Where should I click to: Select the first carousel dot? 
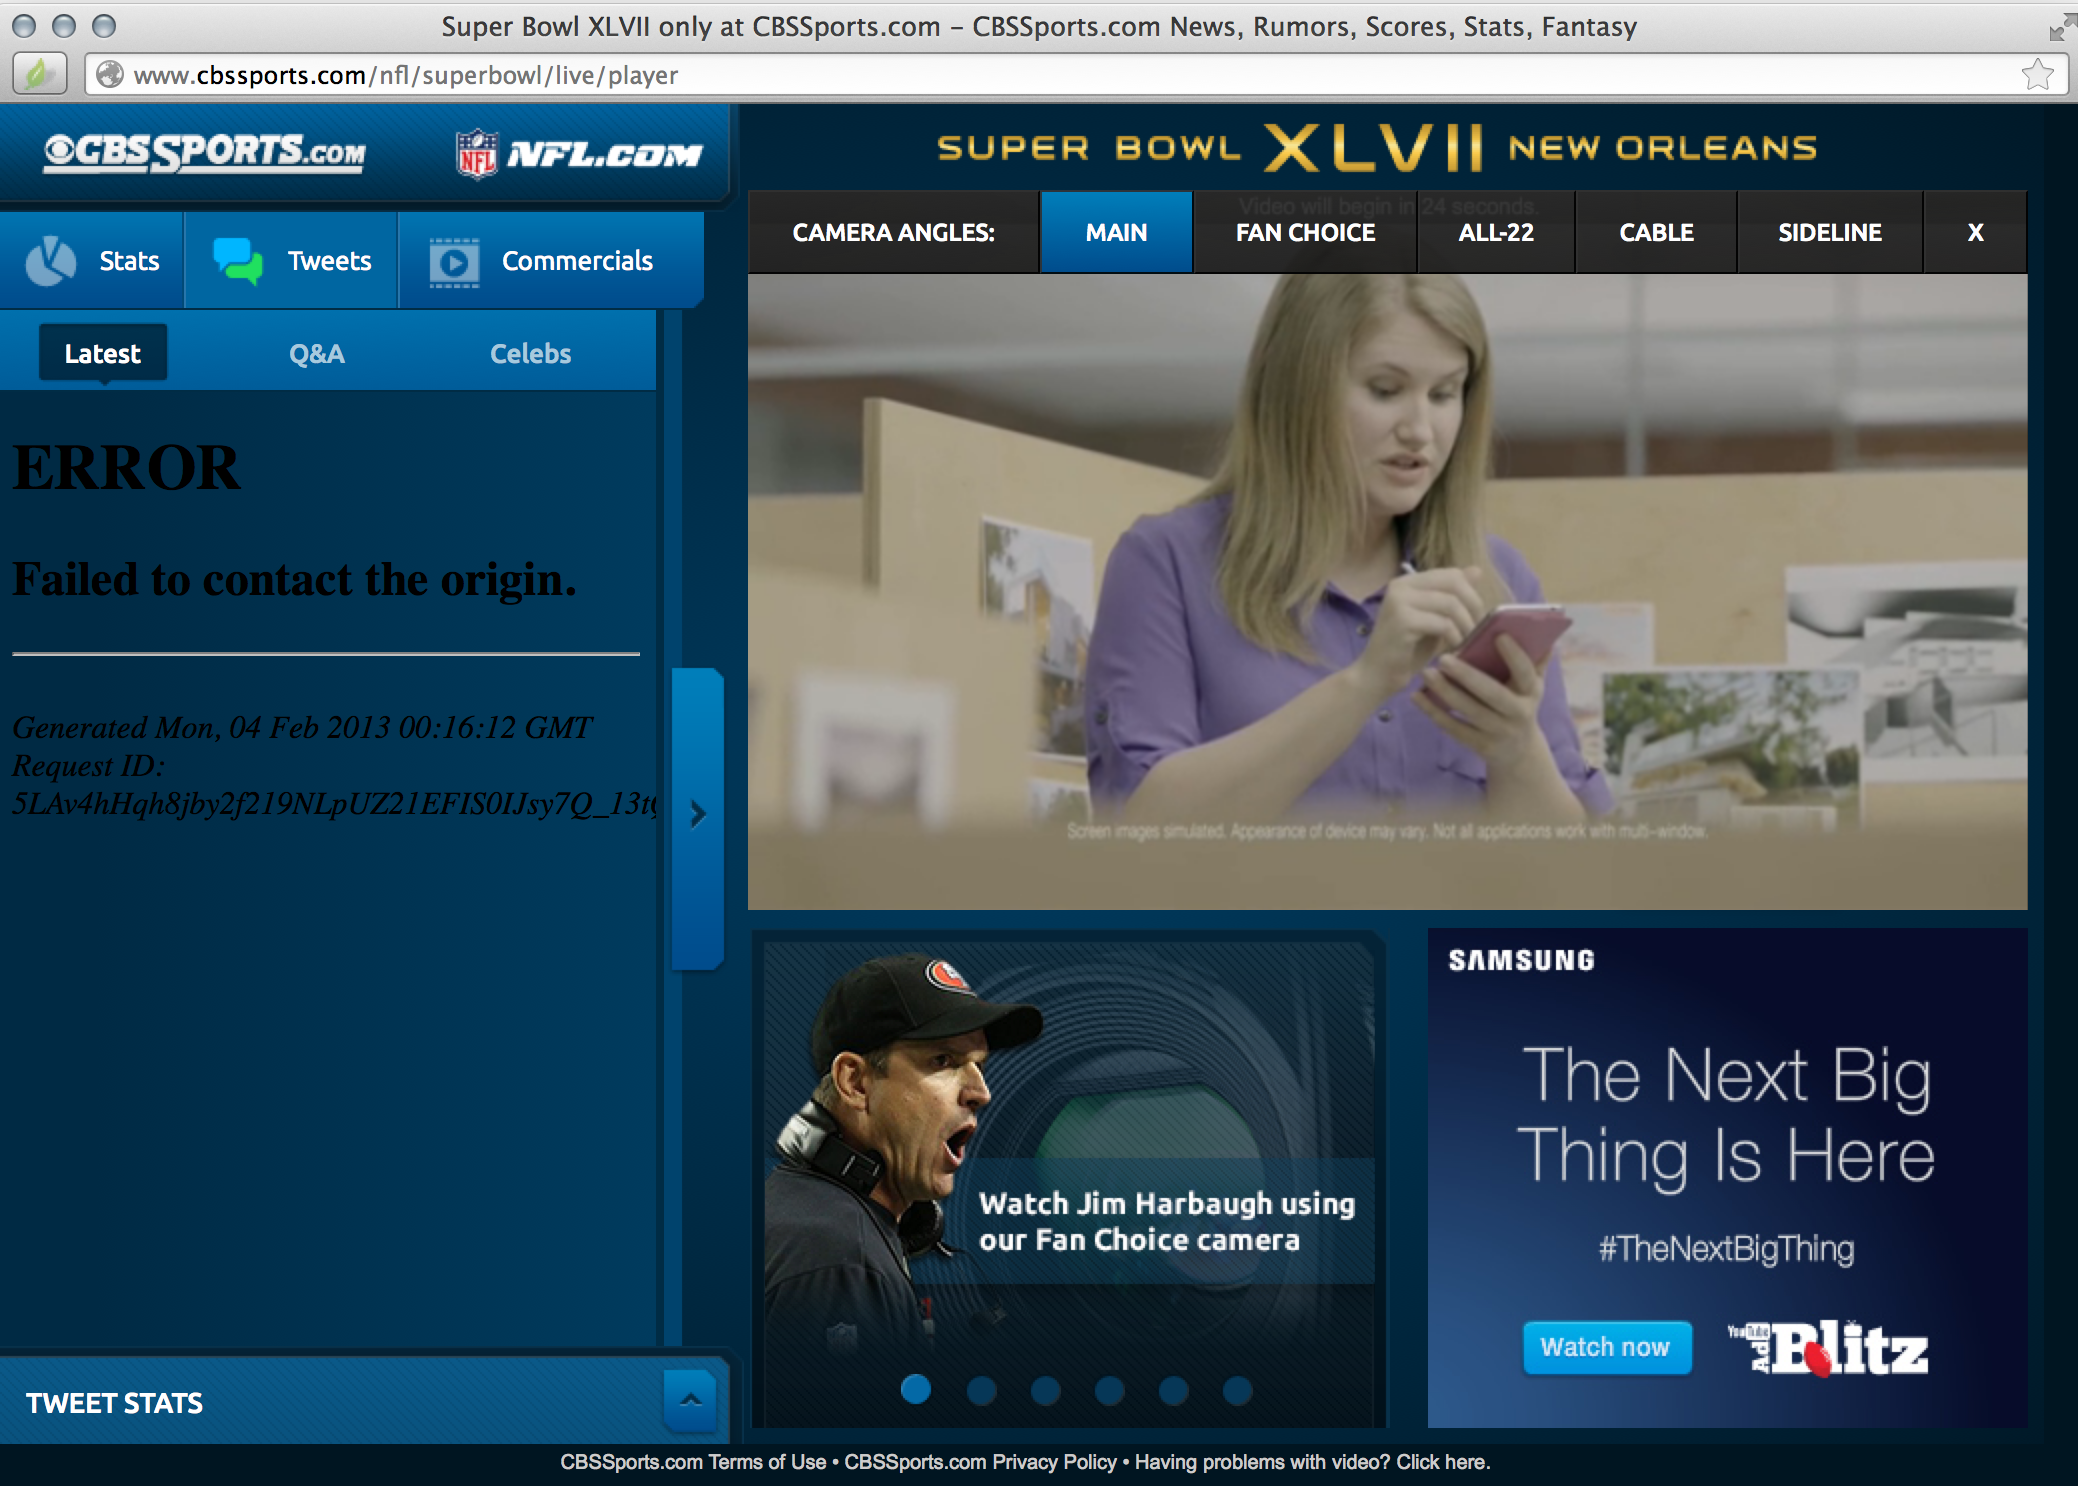(x=916, y=1389)
